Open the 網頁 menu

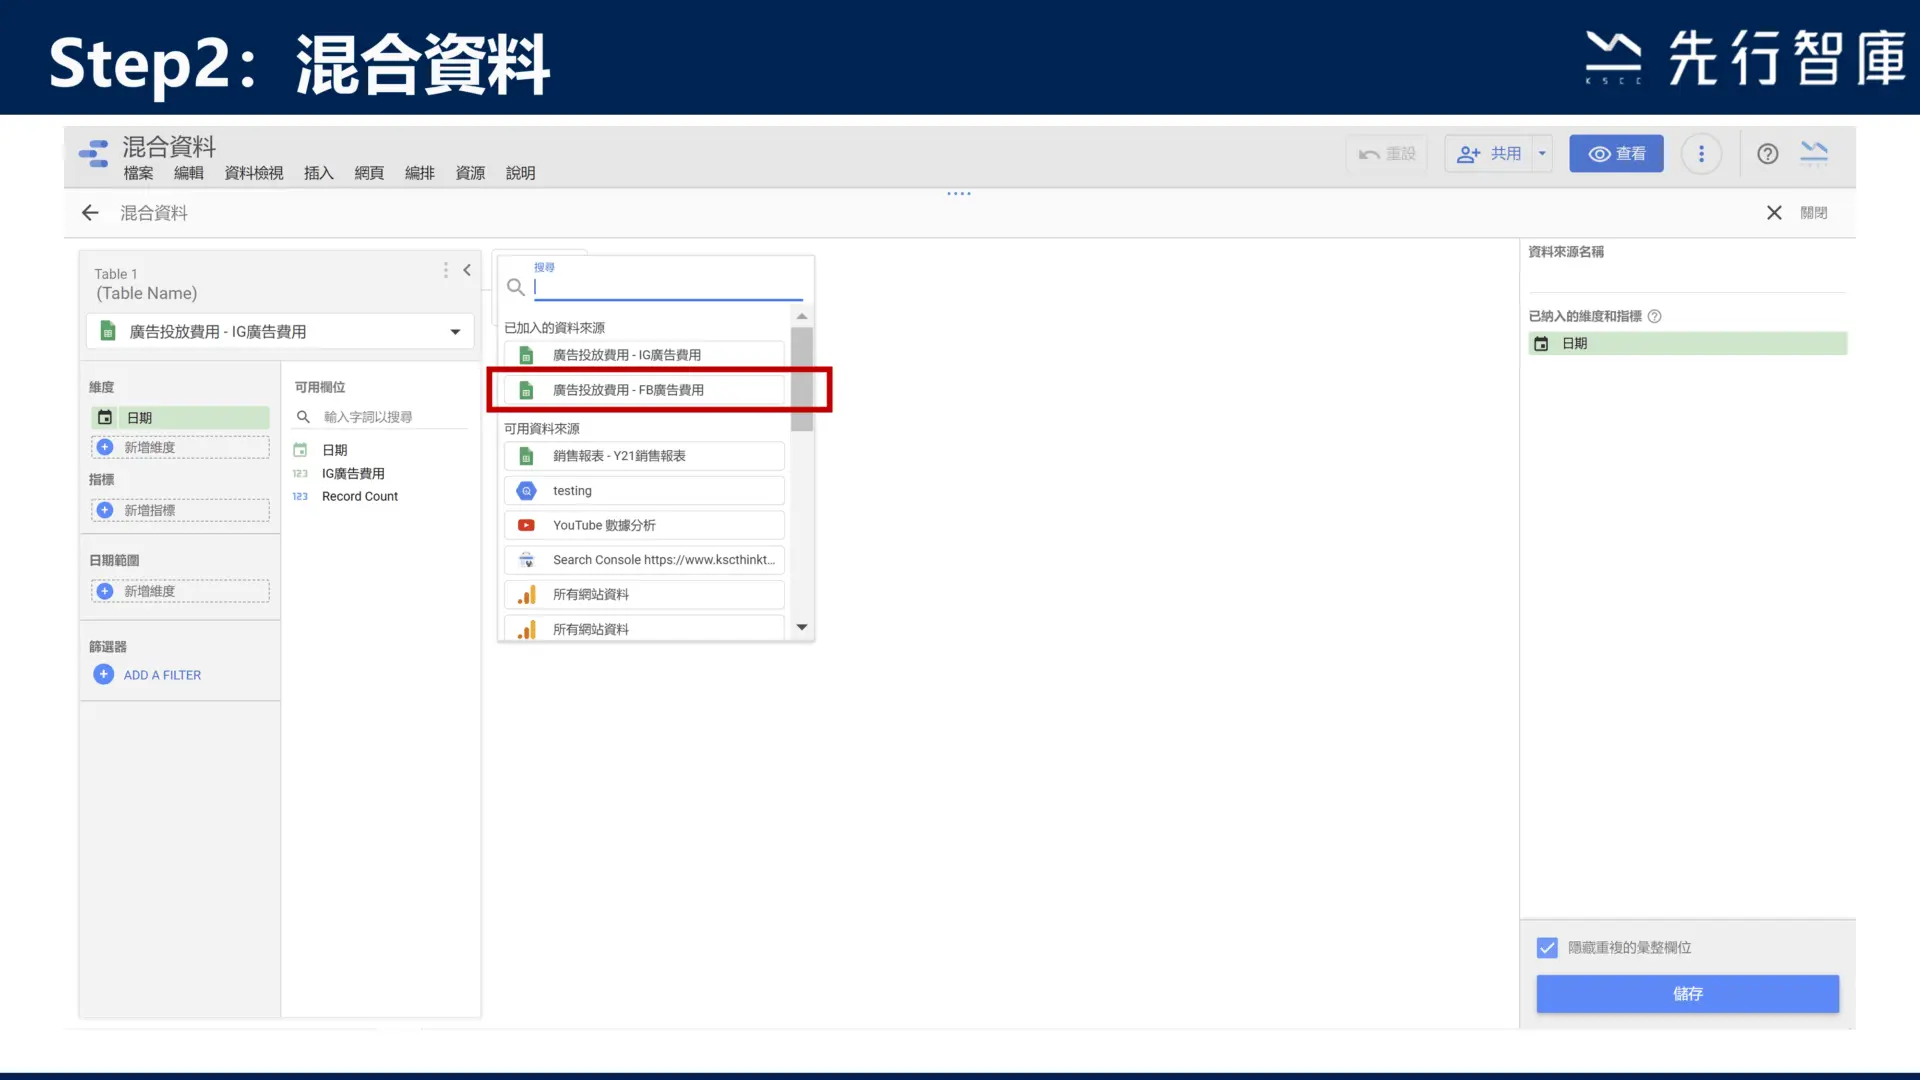pyautogui.click(x=369, y=173)
